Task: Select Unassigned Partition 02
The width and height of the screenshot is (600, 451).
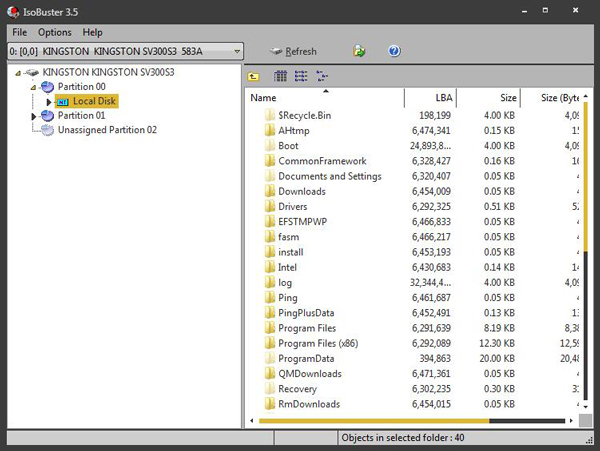Action: coord(107,130)
